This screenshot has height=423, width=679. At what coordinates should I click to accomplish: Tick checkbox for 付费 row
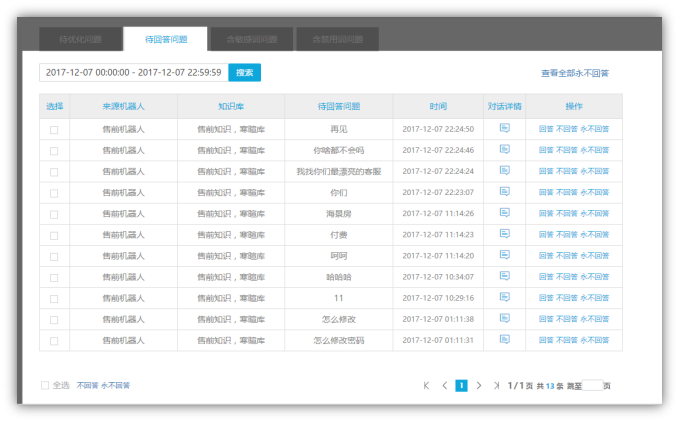click(x=54, y=236)
